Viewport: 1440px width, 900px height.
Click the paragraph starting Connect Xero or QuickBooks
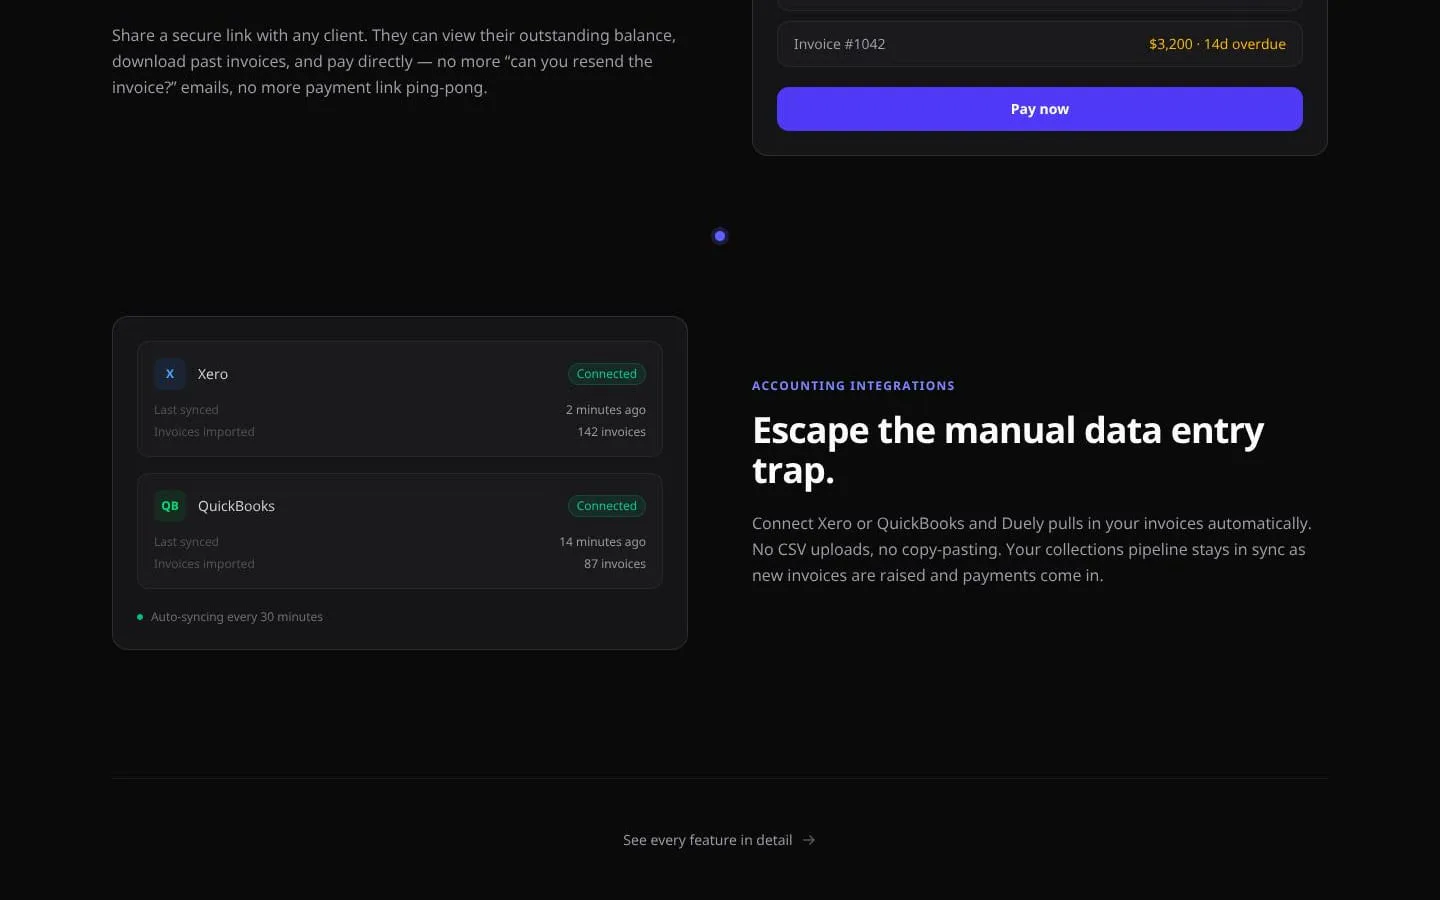pos(1032,549)
